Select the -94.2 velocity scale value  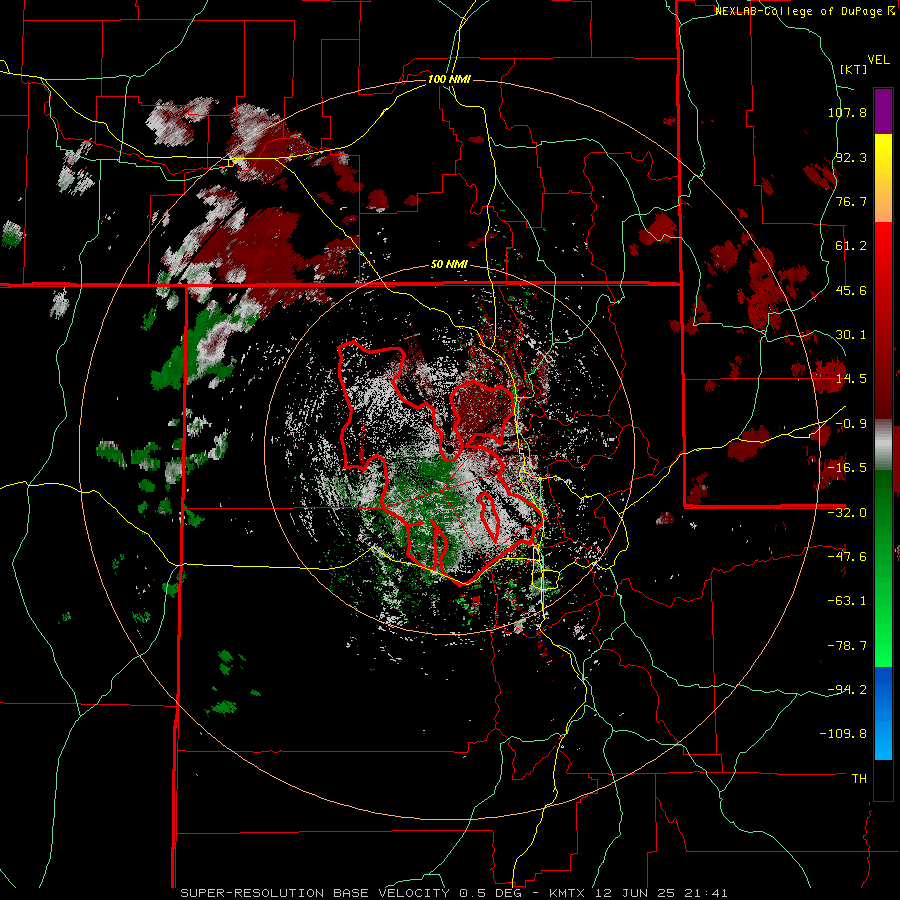847,690
